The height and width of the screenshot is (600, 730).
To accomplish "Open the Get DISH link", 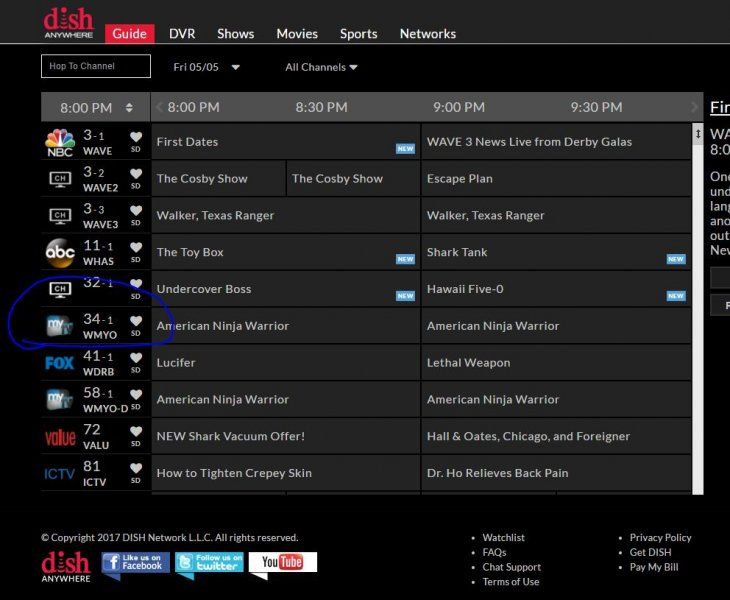I will click(650, 552).
